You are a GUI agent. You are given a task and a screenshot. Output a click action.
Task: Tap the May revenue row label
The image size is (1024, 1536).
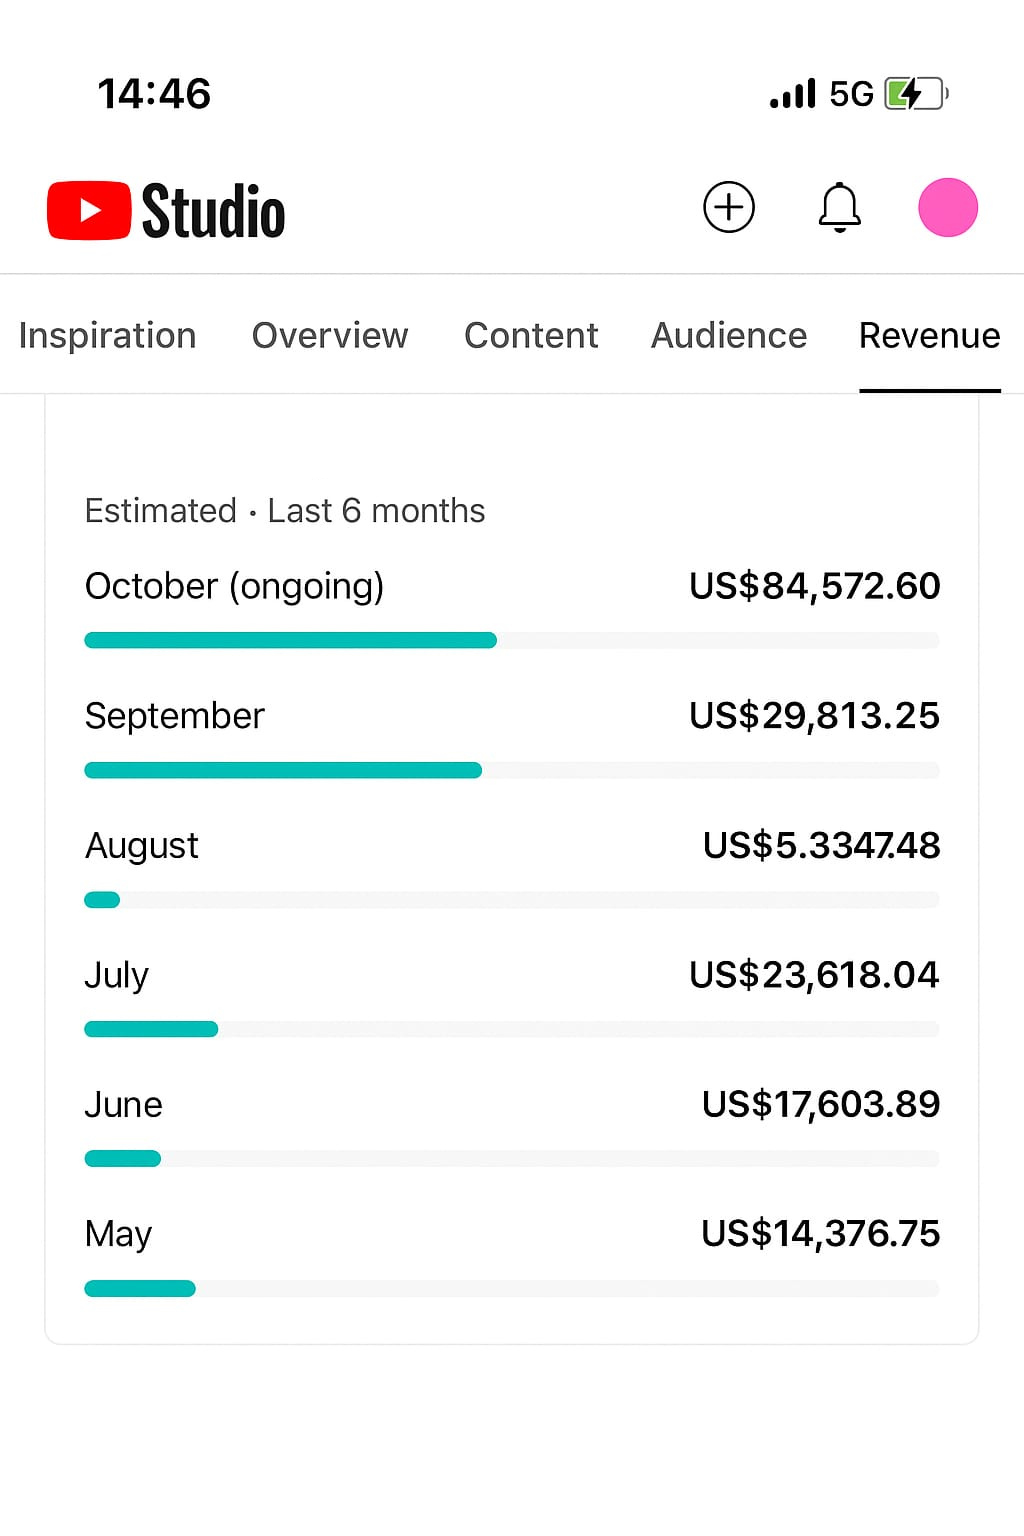click(x=118, y=1234)
